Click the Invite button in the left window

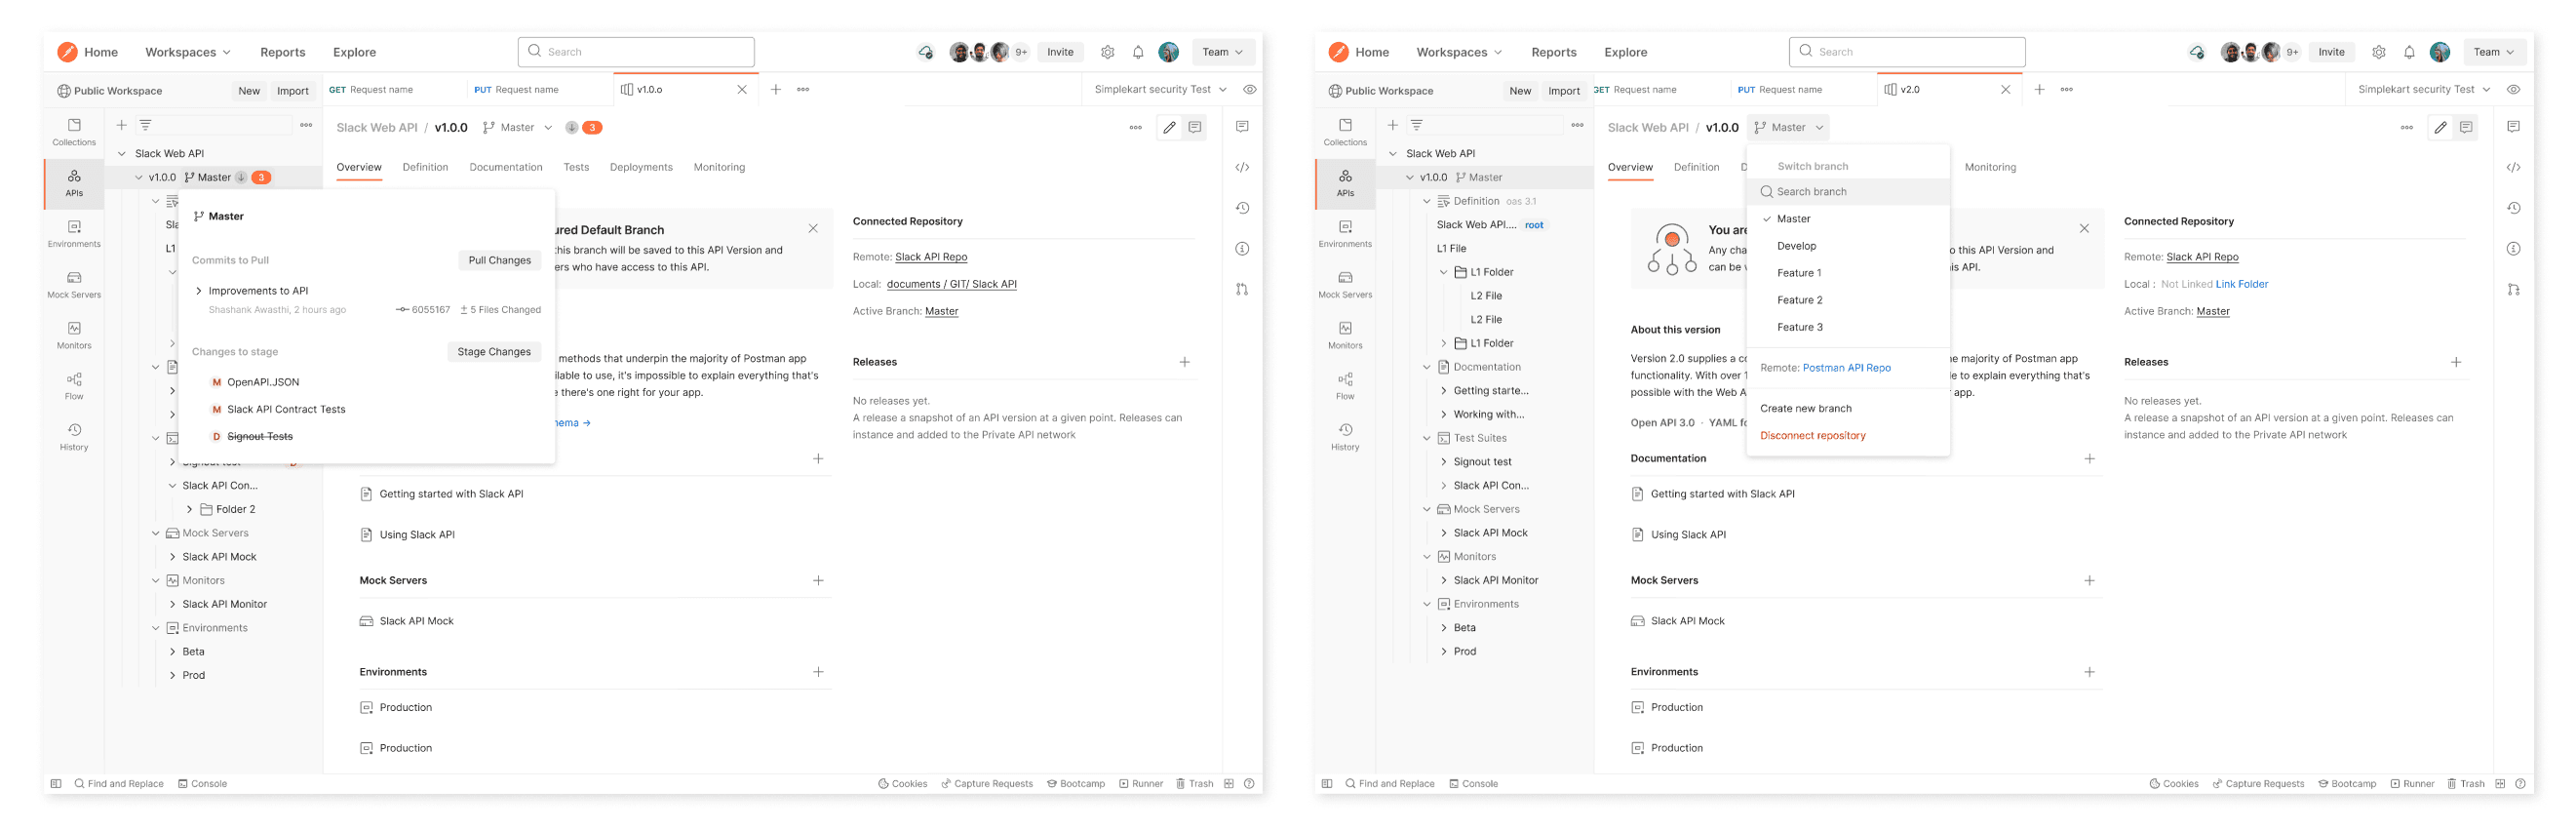click(1060, 52)
